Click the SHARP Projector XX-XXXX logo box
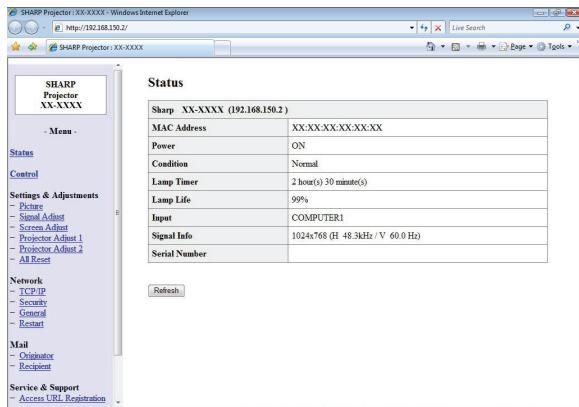Image resolution: width=579 pixels, height=407 pixels. pyautogui.click(x=61, y=95)
